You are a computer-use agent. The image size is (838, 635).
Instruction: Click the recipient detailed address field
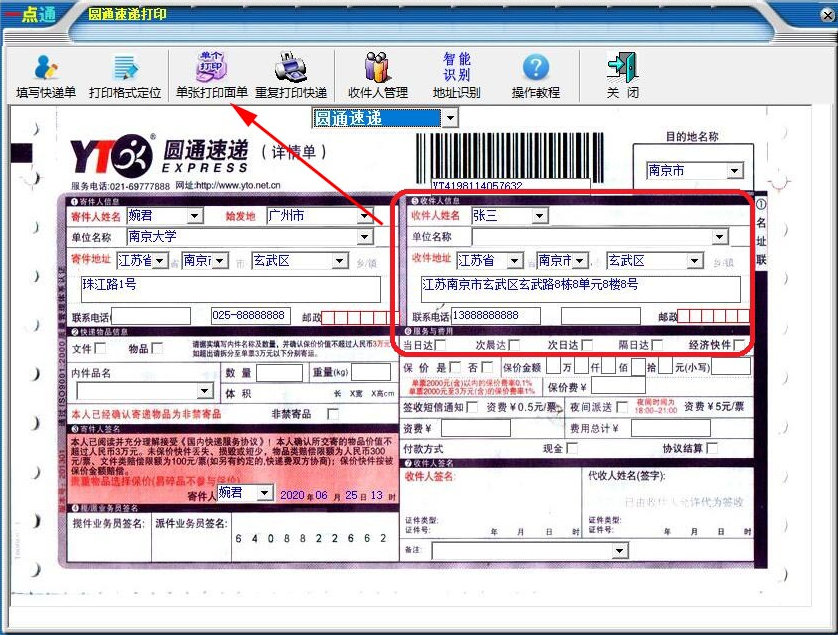(581, 289)
